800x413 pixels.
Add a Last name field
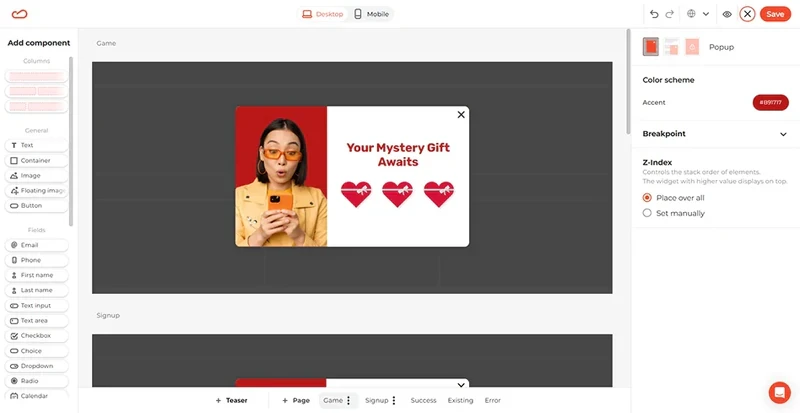(36, 290)
